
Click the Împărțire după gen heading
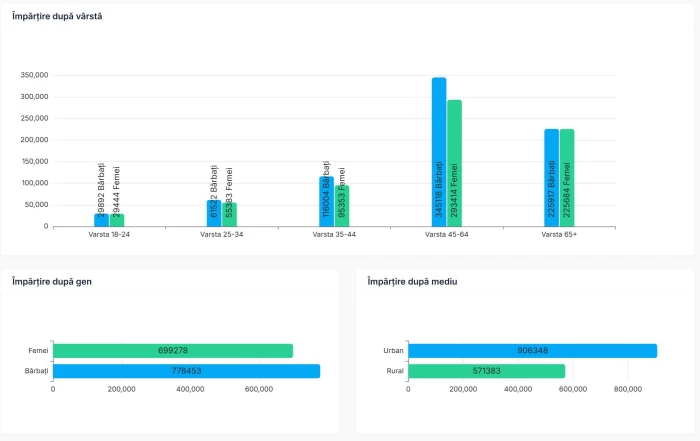pos(50,282)
